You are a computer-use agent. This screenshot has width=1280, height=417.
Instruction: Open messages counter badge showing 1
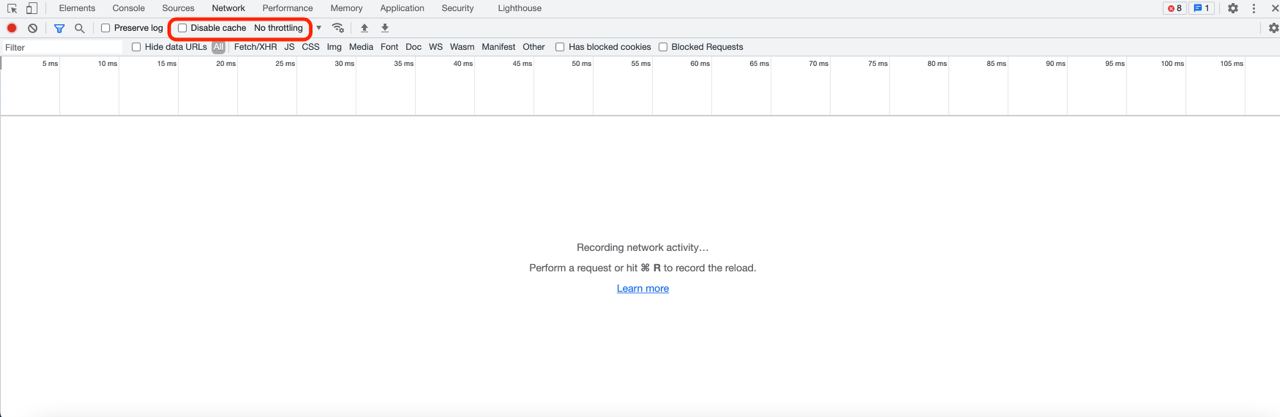pos(1202,8)
